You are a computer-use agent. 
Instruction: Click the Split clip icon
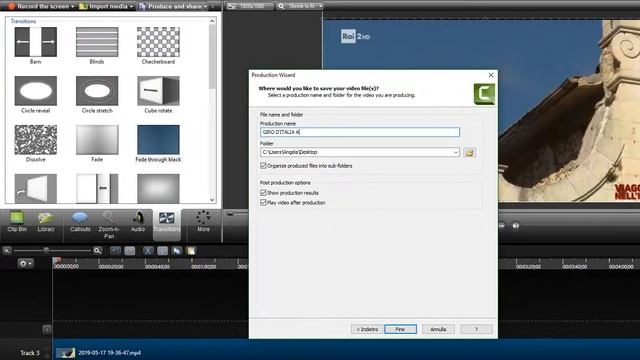(162, 251)
